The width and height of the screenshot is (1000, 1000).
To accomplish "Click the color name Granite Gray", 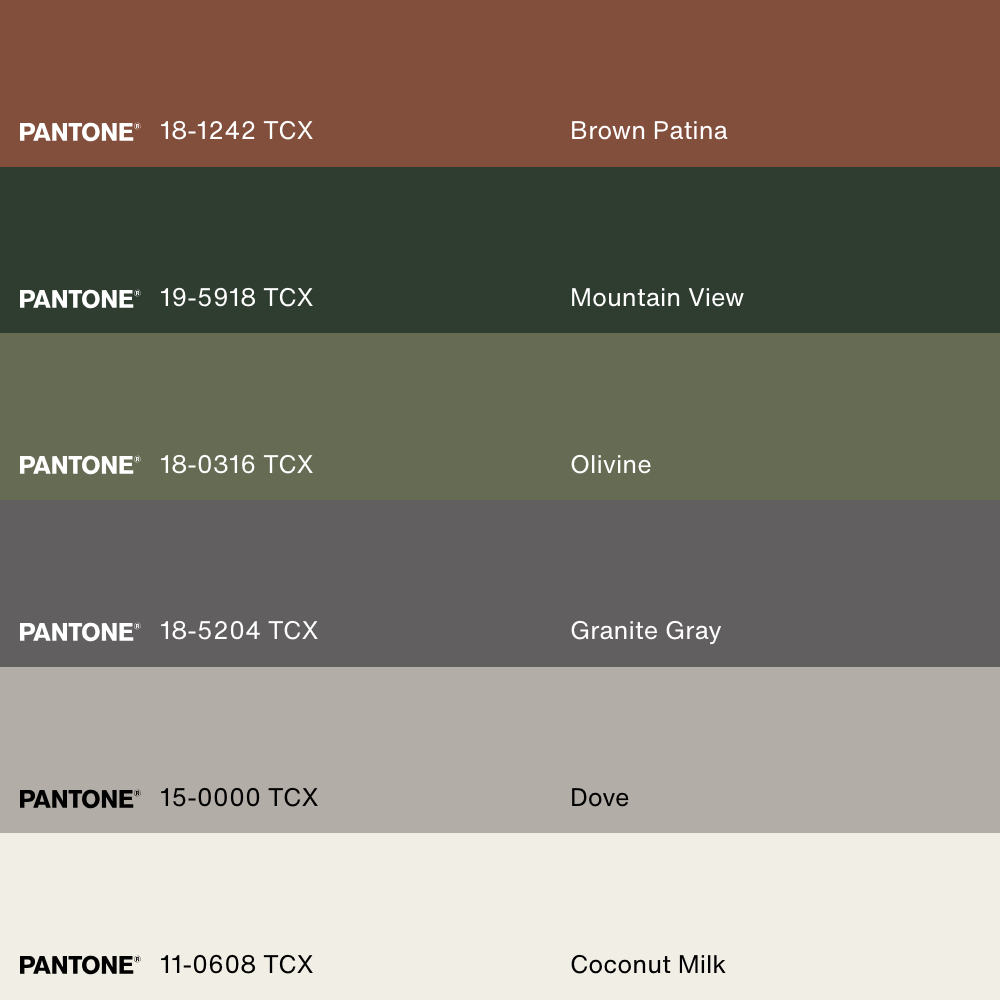I will 645,632.
